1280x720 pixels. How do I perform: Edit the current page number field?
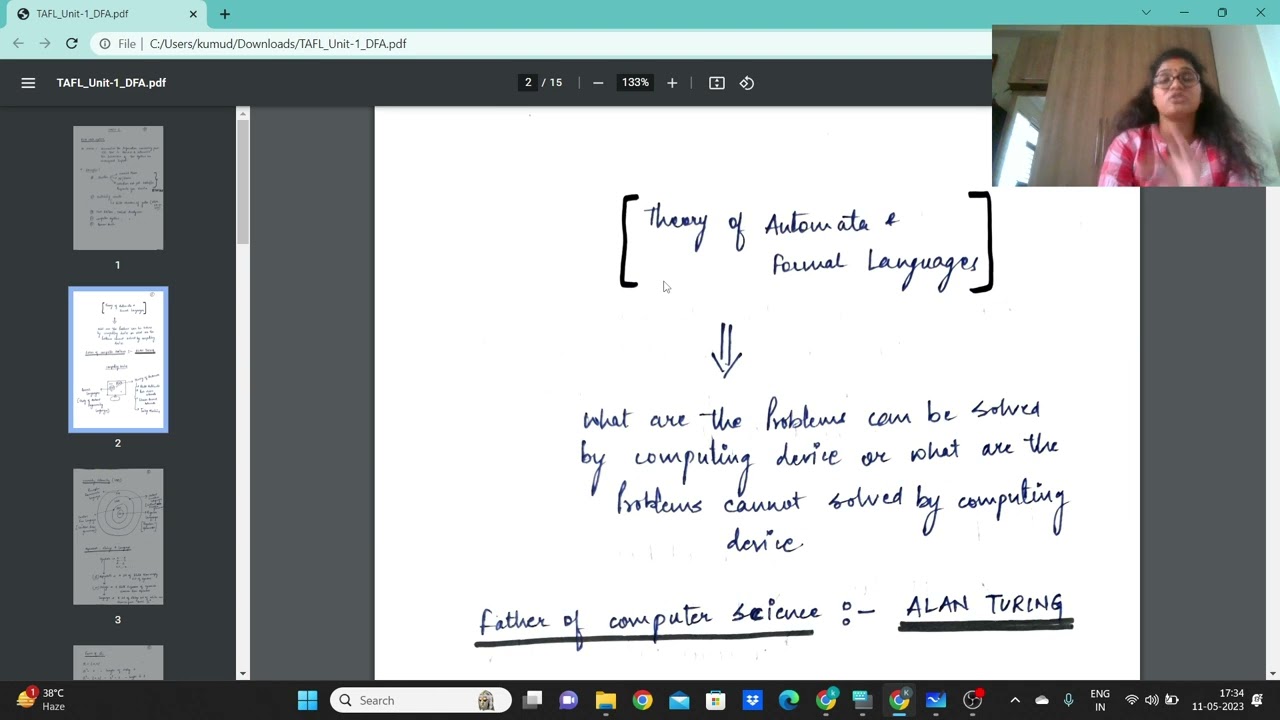tap(528, 83)
